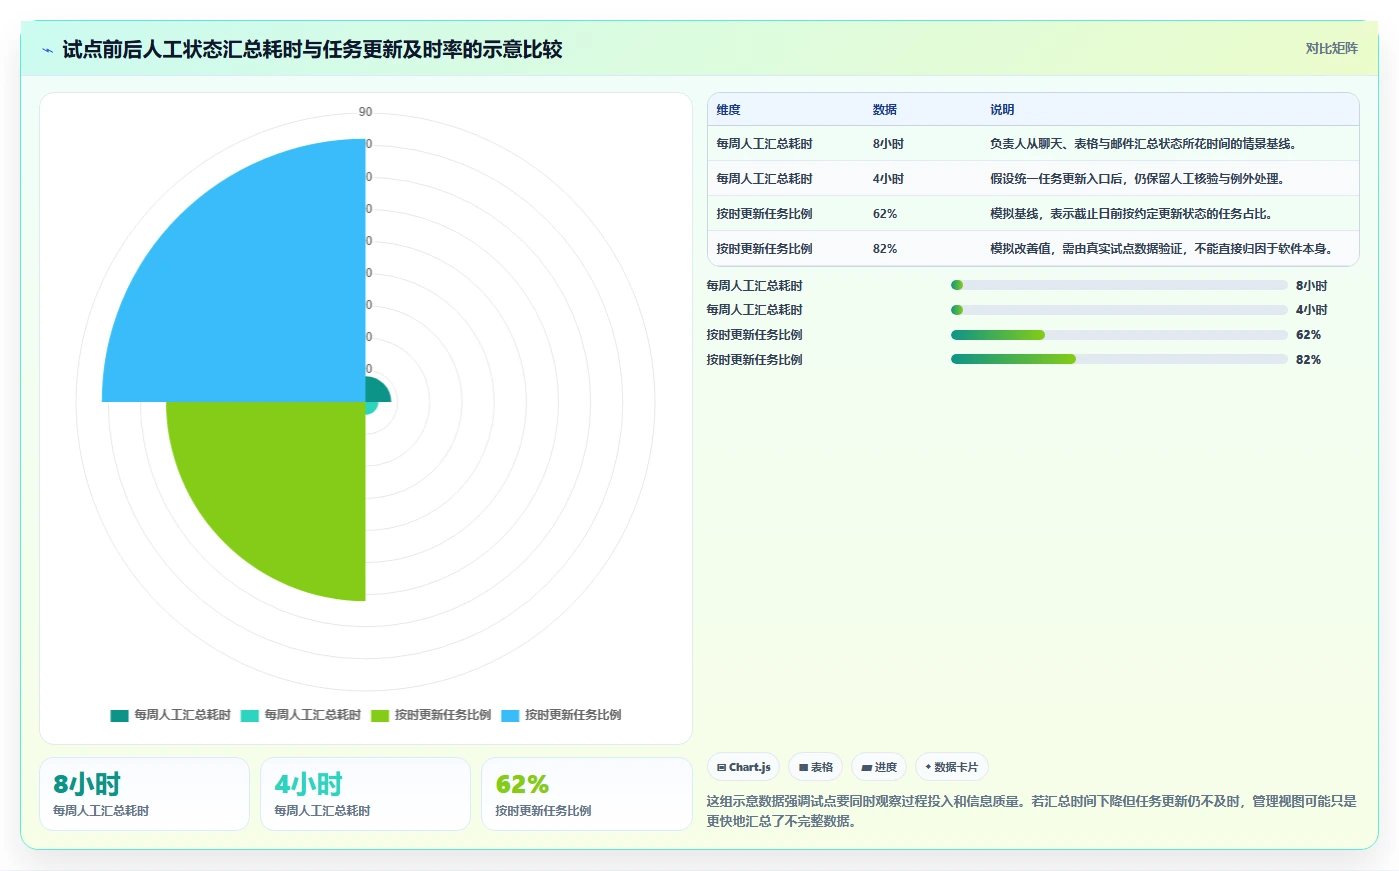Toggle the blue 按时更新任务比例 legend swatch

click(510, 715)
